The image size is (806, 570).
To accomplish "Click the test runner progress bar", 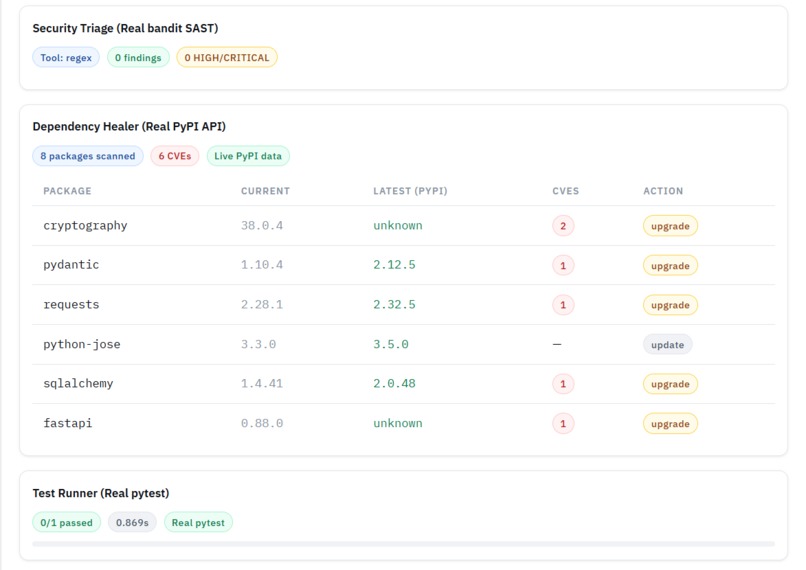I will [404, 544].
